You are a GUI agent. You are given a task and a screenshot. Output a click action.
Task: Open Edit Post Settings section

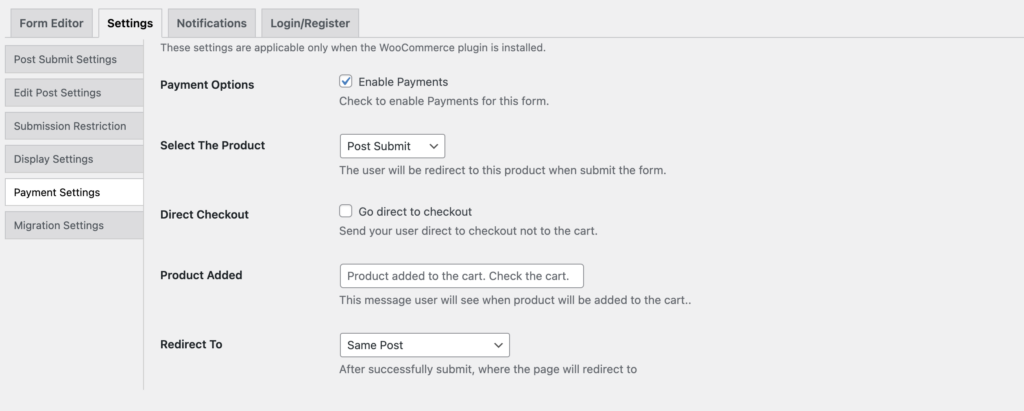click(58, 93)
